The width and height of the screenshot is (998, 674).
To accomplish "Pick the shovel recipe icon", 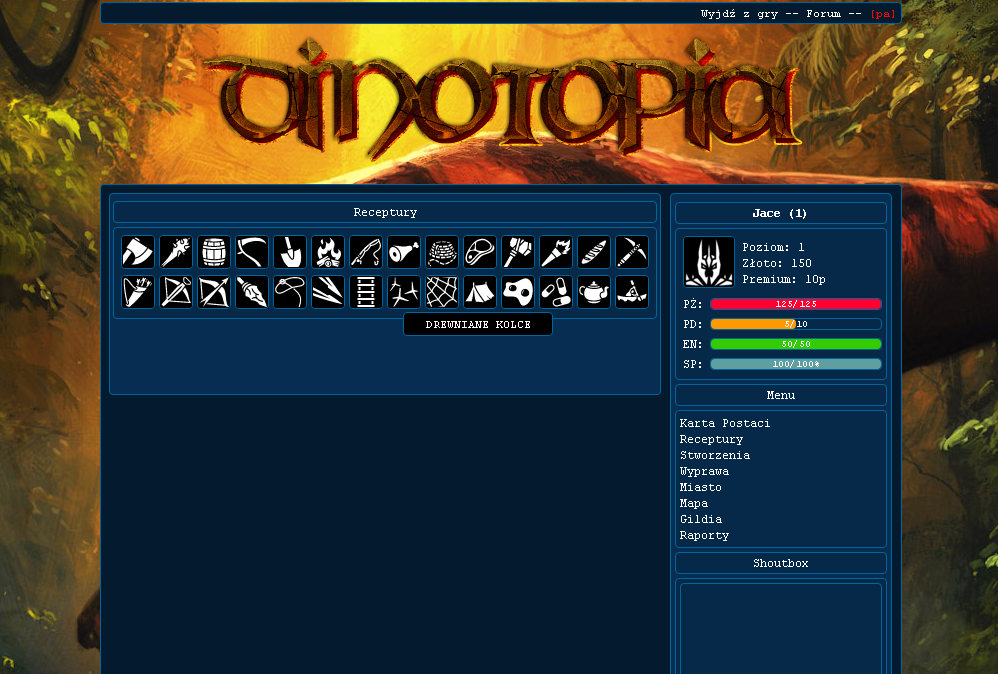I will pos(290,251).
